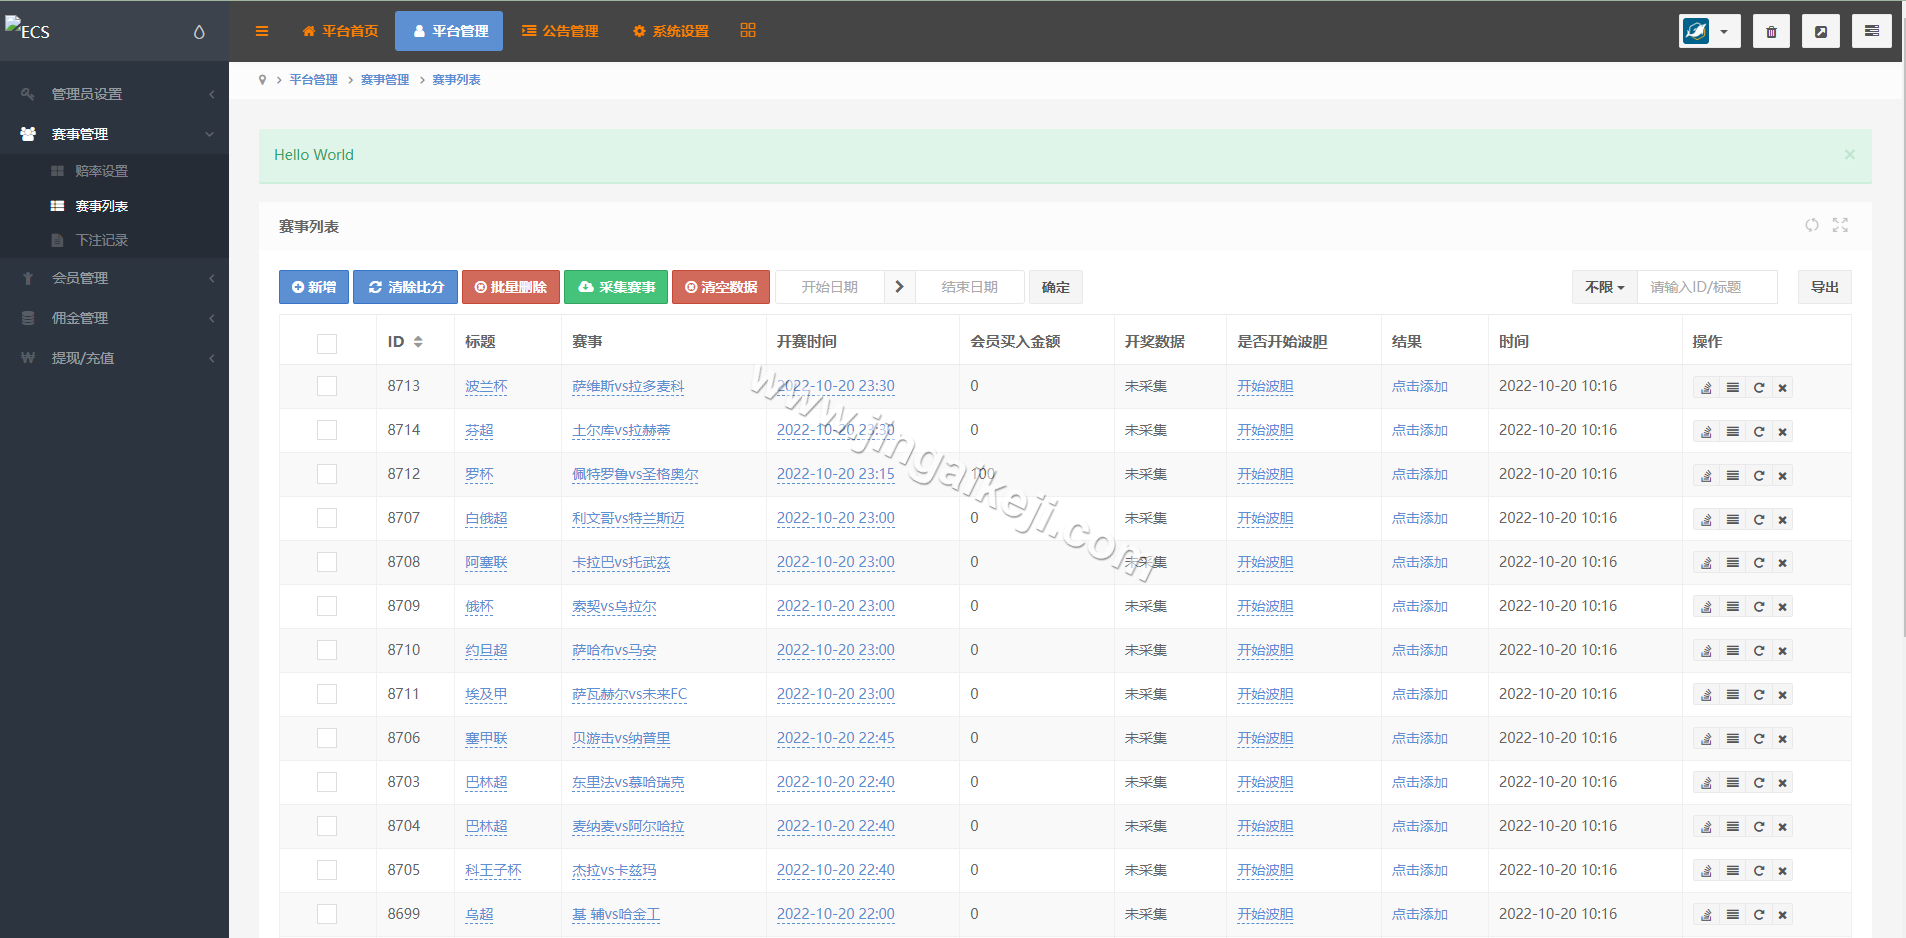The width and height of the screenshot is (1906, 938).
Task: Click the 采集赛事 button
Action: point(616,287)
